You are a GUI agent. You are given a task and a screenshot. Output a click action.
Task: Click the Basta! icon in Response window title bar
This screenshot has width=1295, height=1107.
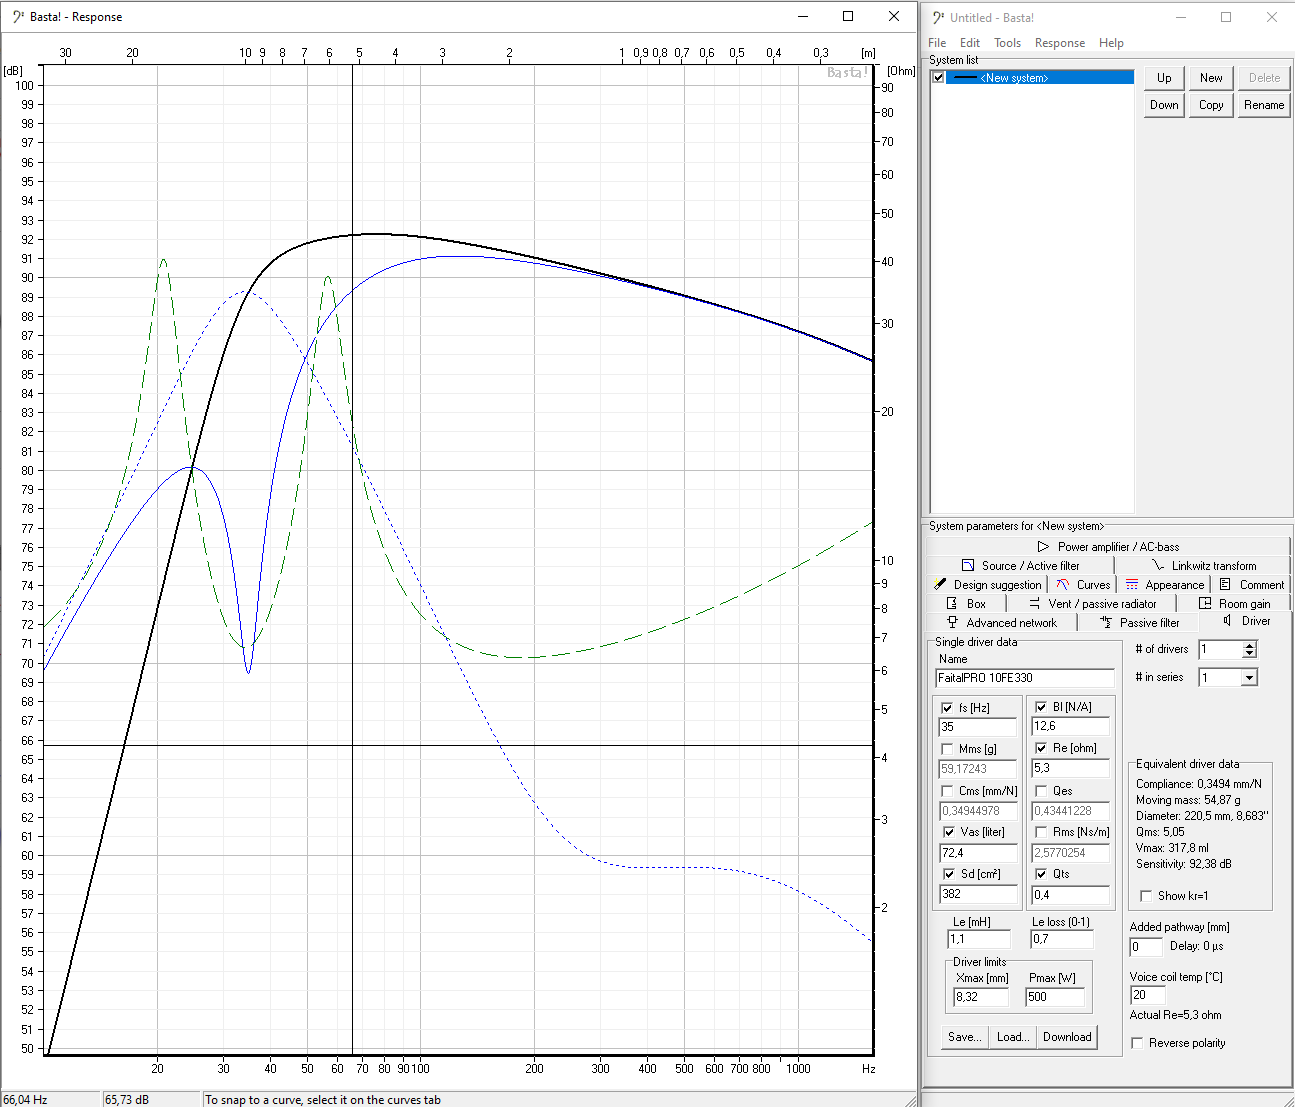coord(18,17)
